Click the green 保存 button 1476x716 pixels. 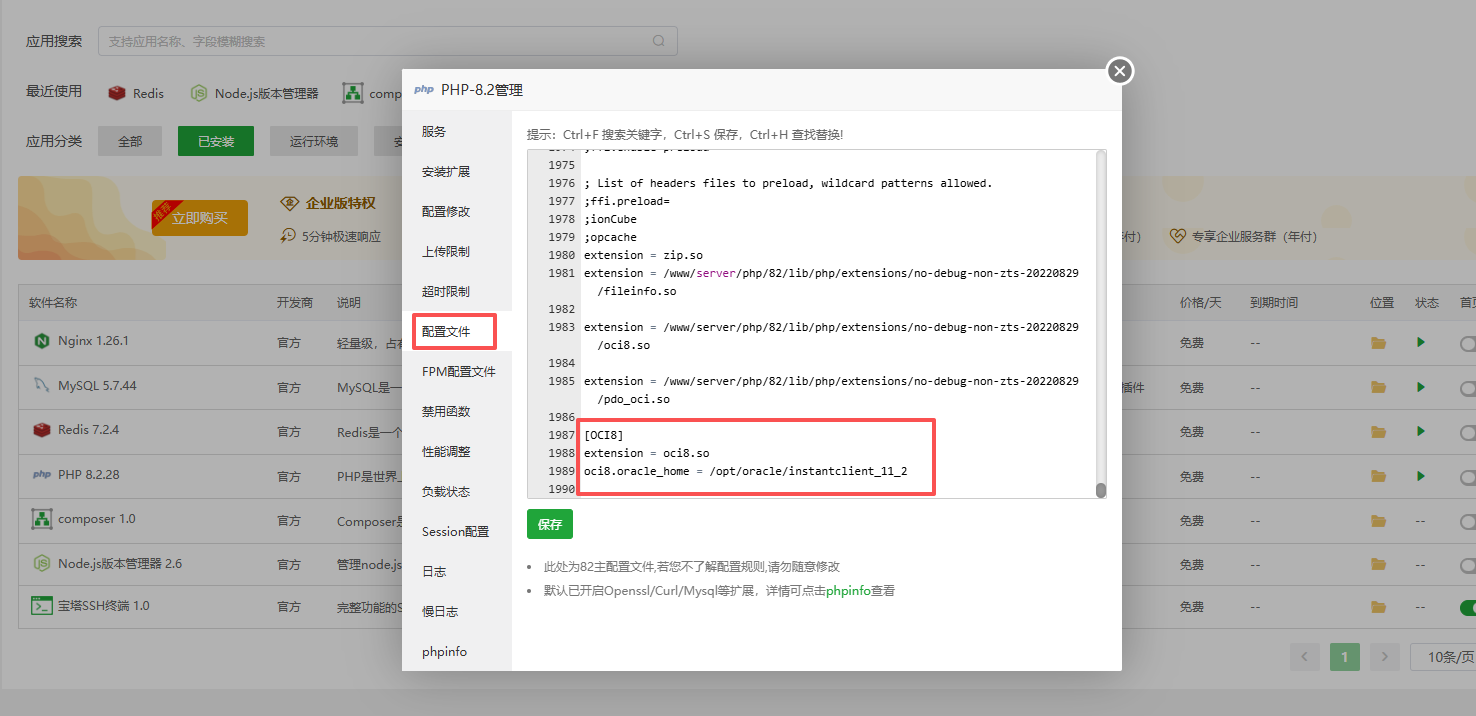[x=550, y=524]
